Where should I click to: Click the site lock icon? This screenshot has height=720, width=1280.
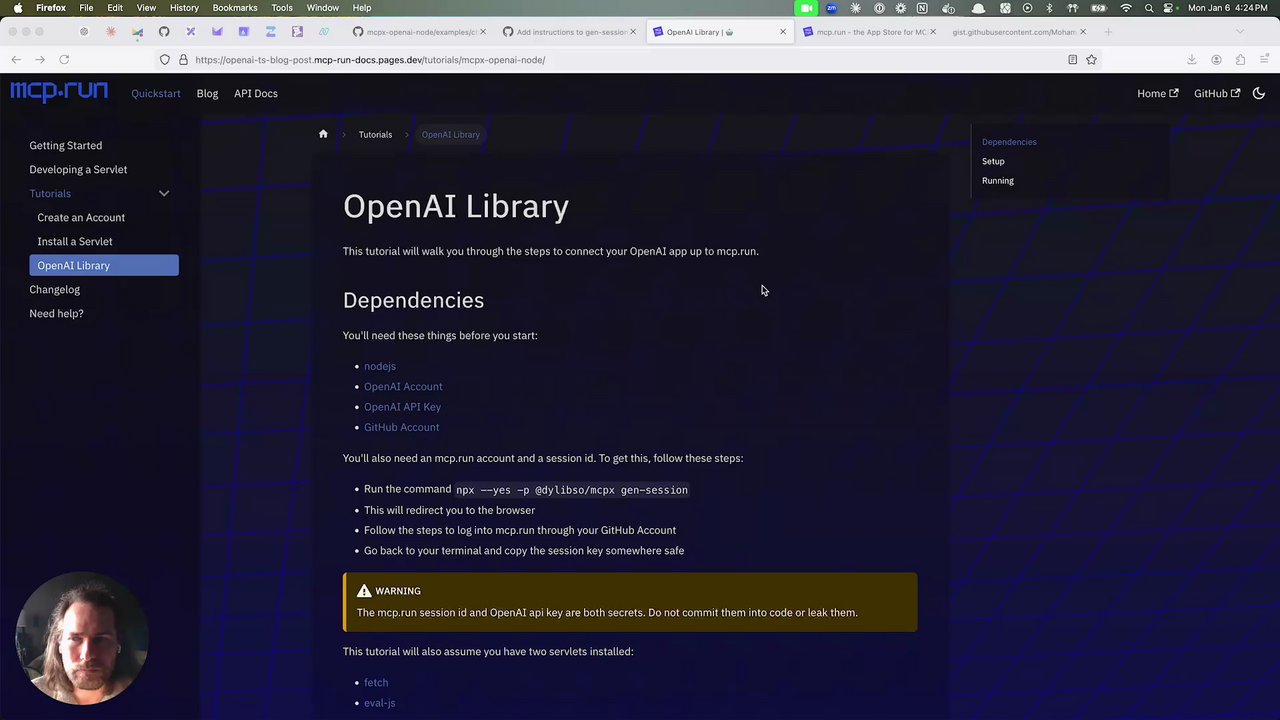183,60
